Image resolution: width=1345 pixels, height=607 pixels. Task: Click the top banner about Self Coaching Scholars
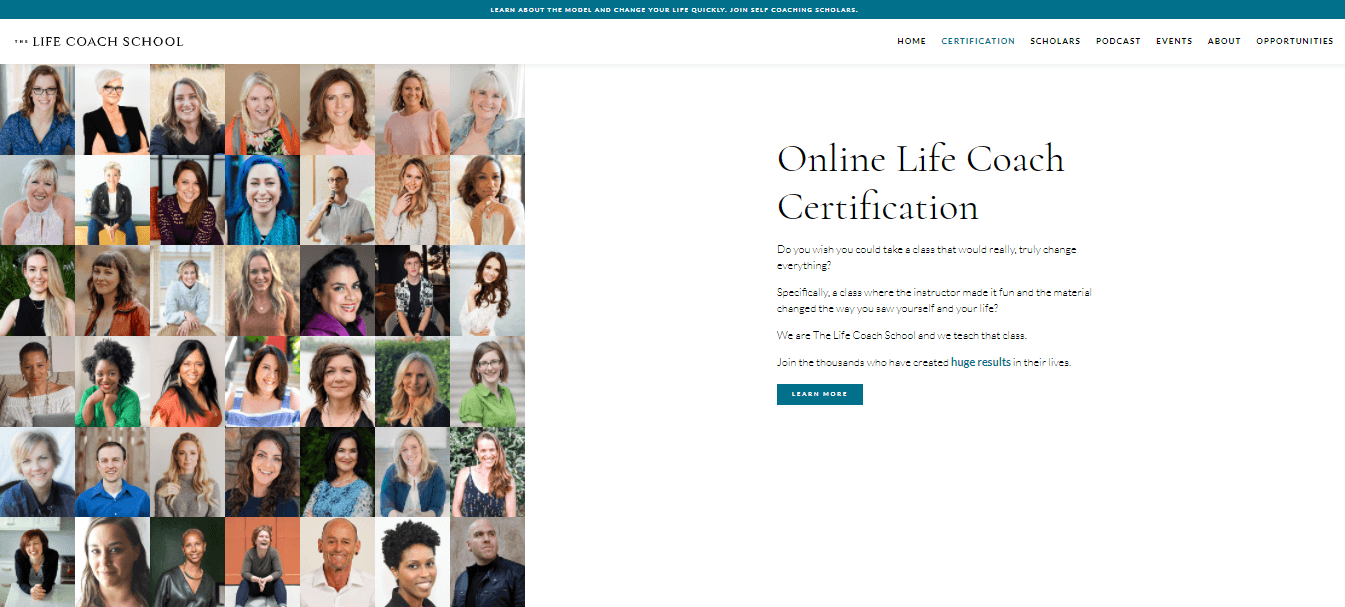point(673,10)
